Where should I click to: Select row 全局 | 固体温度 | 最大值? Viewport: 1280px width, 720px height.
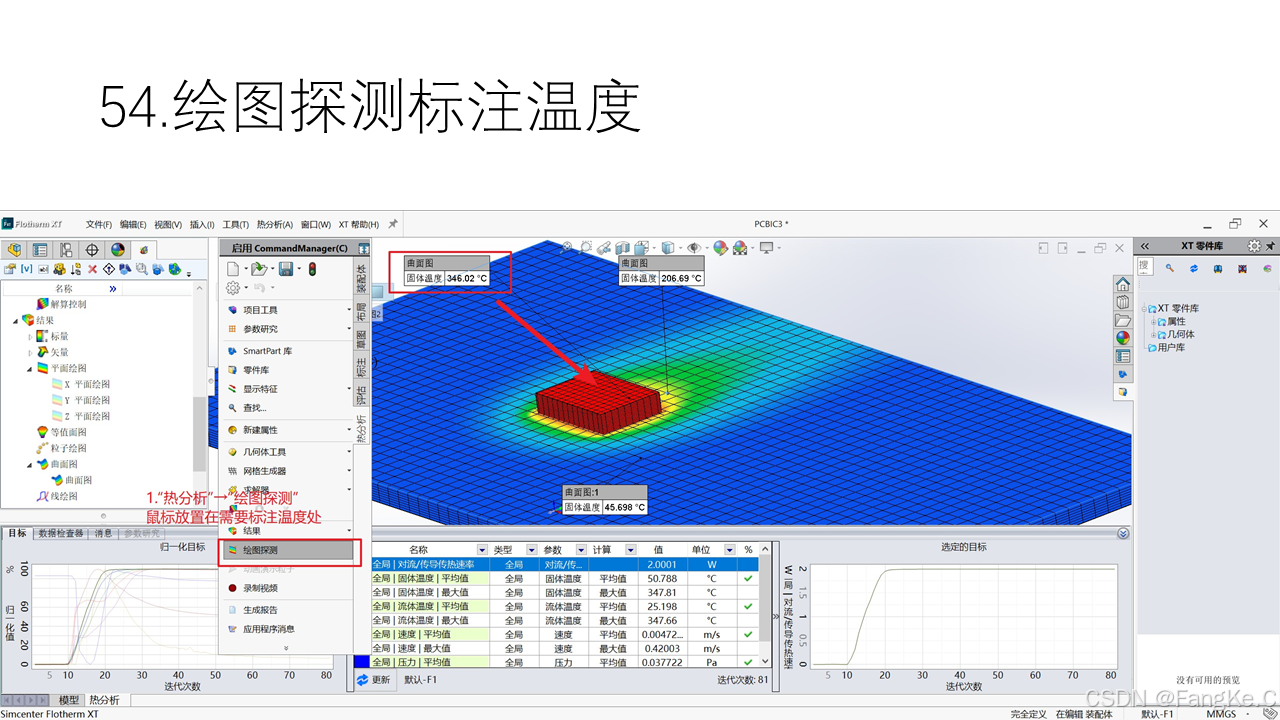[563, 592]
